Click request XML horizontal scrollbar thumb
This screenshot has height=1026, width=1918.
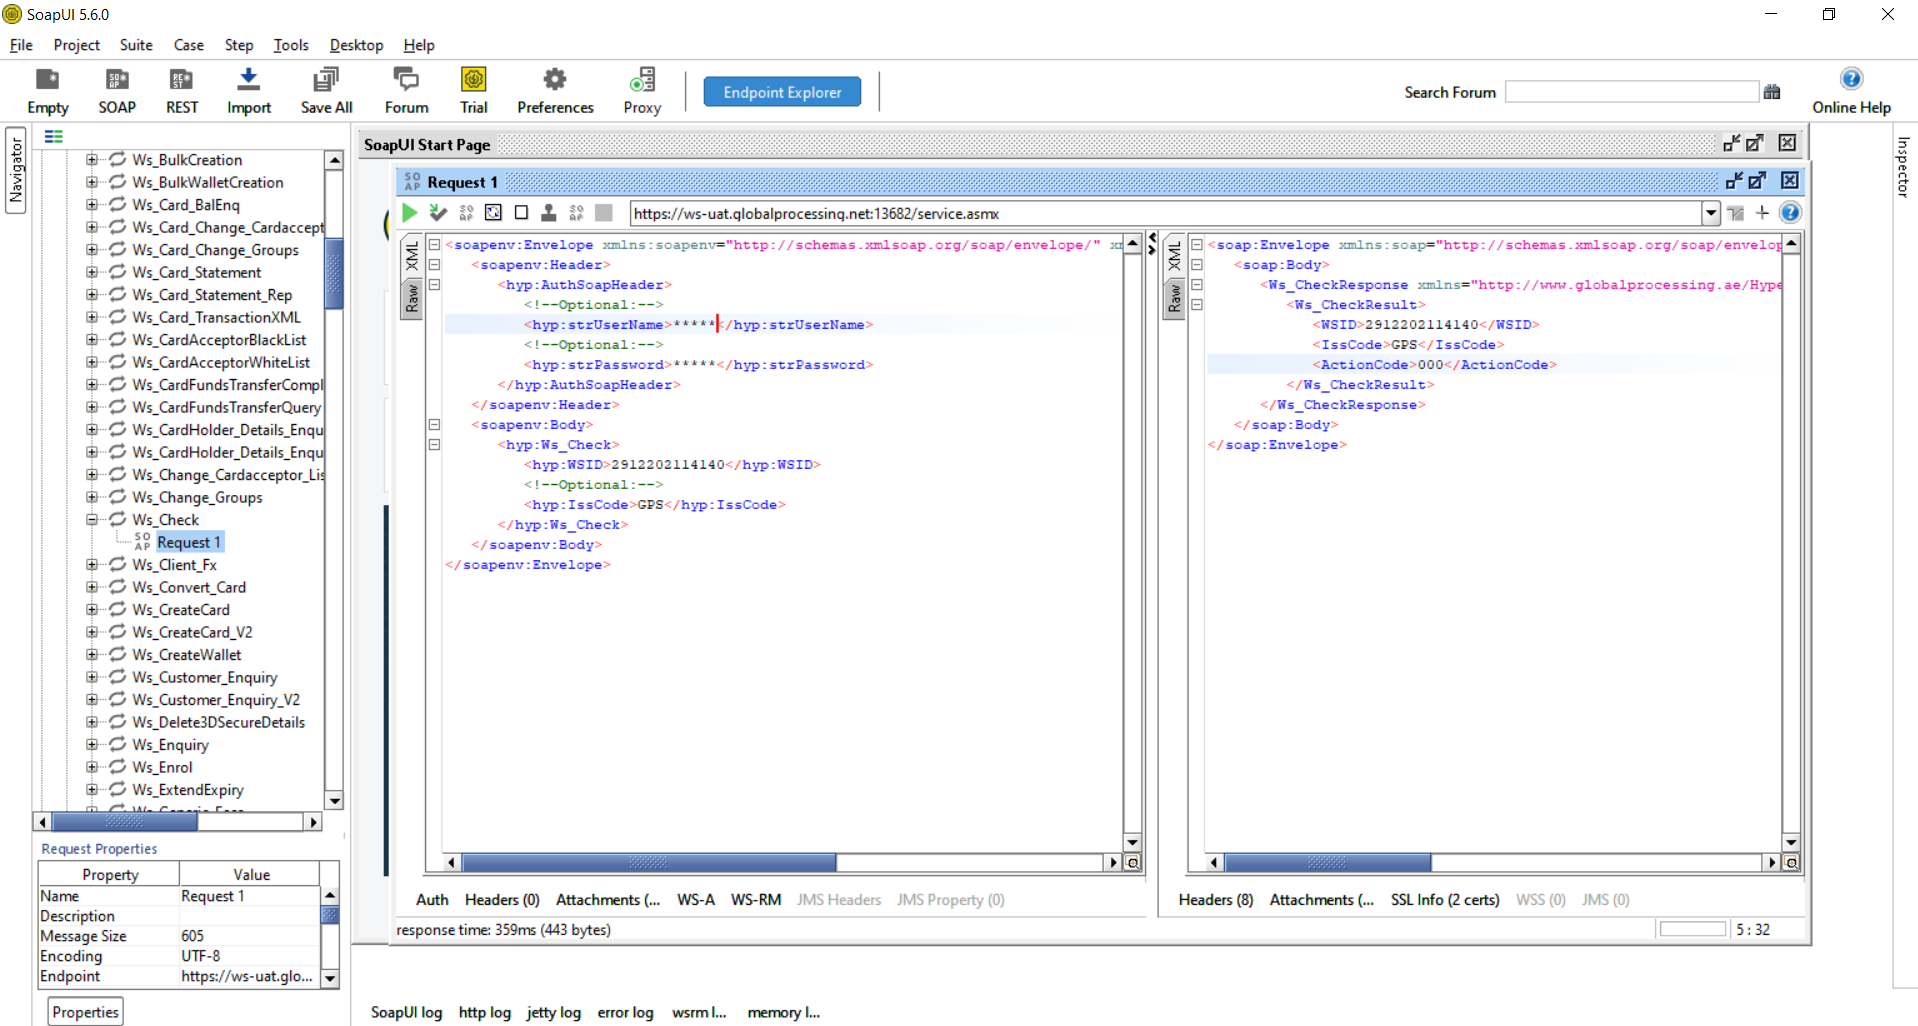649,862
